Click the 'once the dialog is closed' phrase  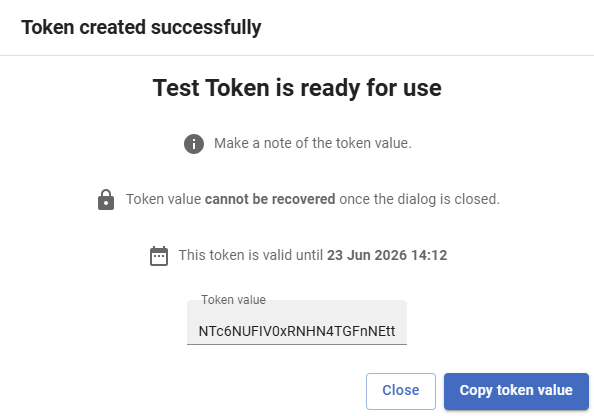[419, 199]
